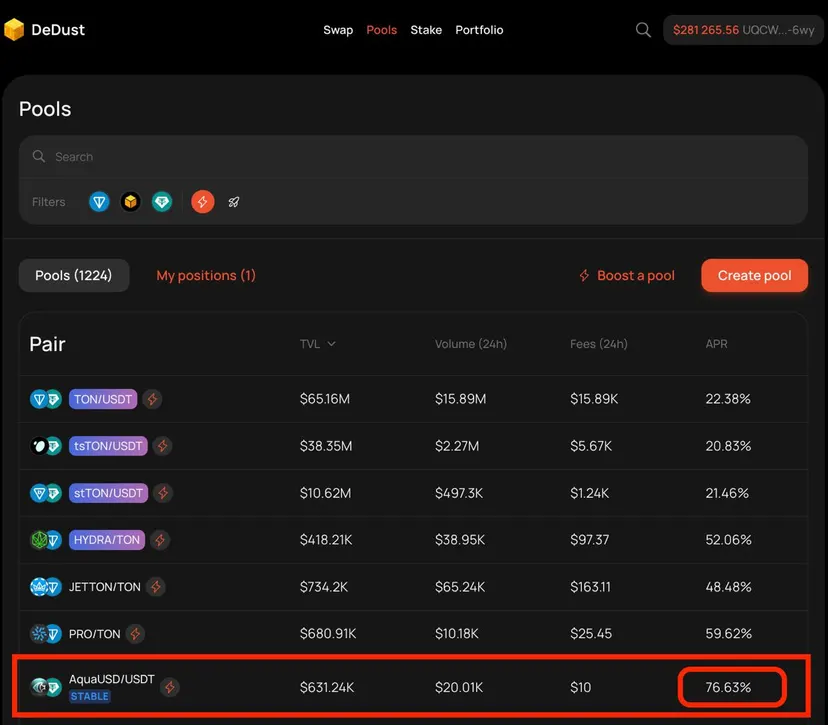The image size is (828, 725).
Task: Toggle the TON token filter
Action: [x=99, y=202]
